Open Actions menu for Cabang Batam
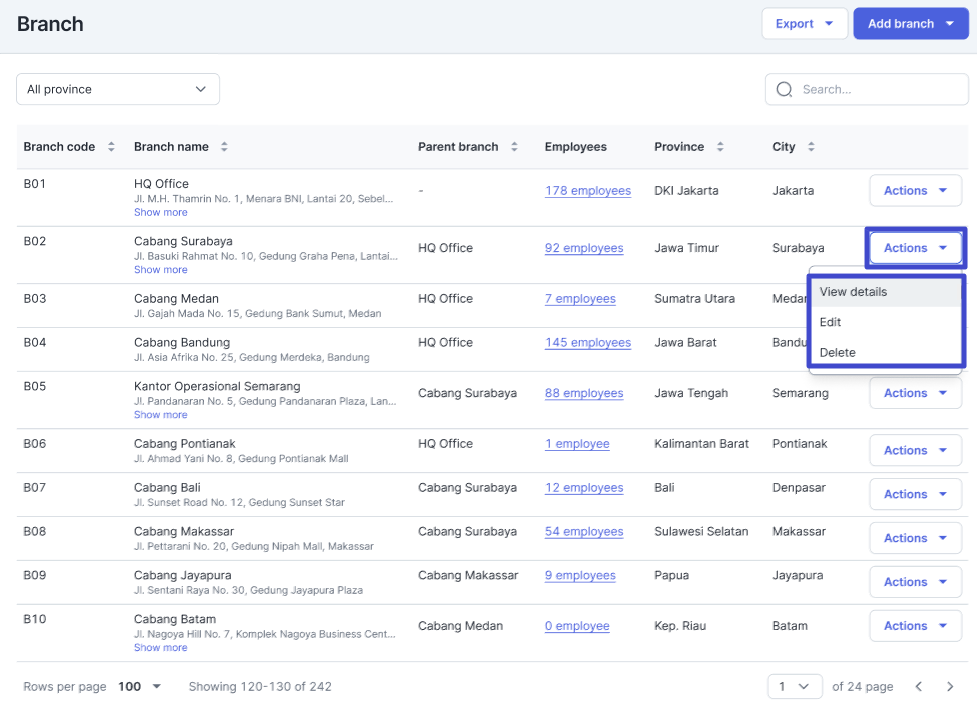 pos(915,626)
